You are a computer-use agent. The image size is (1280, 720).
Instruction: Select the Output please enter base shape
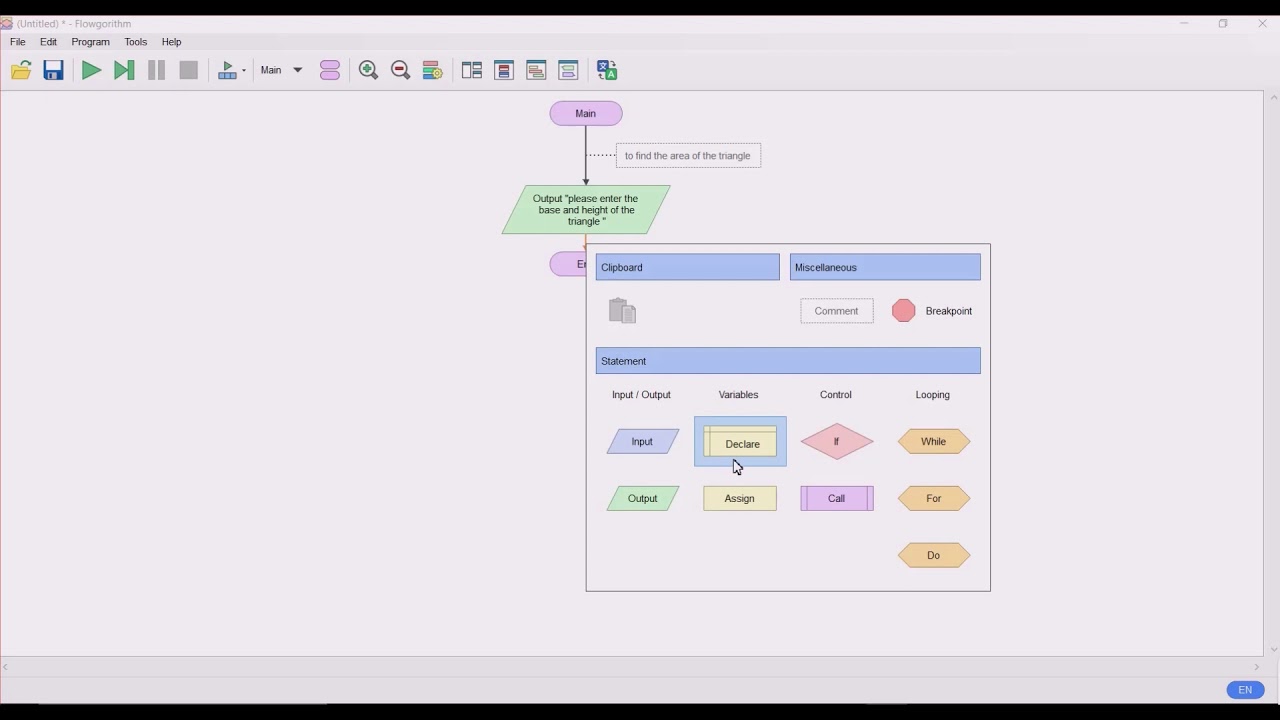click(x=586, y=210)
